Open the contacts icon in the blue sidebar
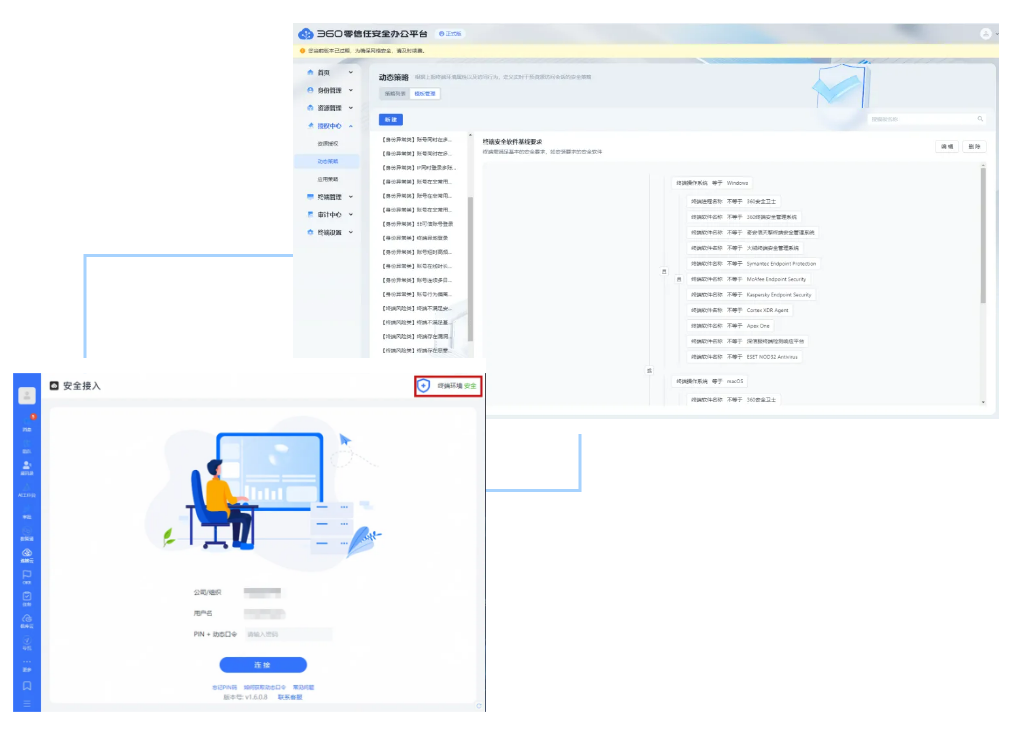Screen dimensions: 1011x735 27,466
